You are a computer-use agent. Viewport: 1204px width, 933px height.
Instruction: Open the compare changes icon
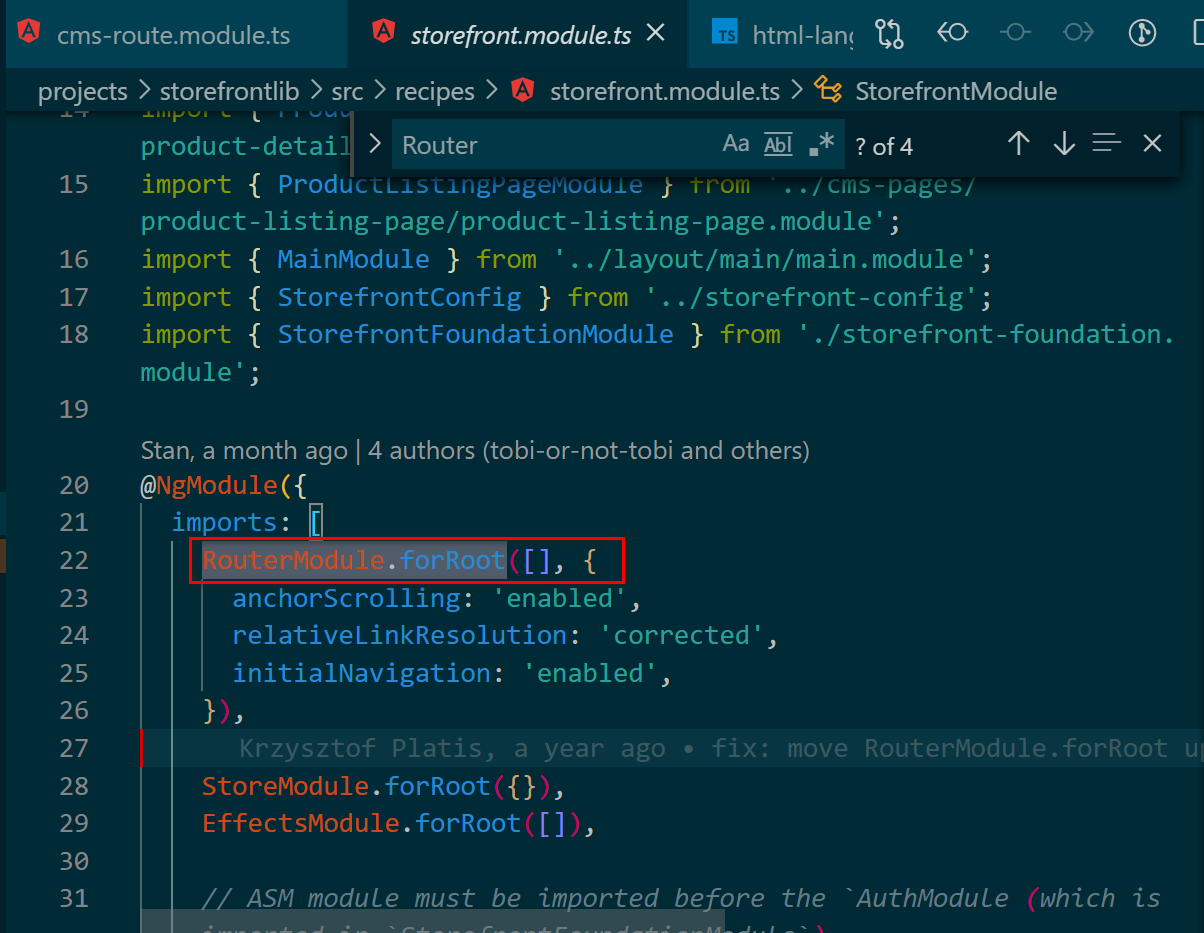point(889,33)
